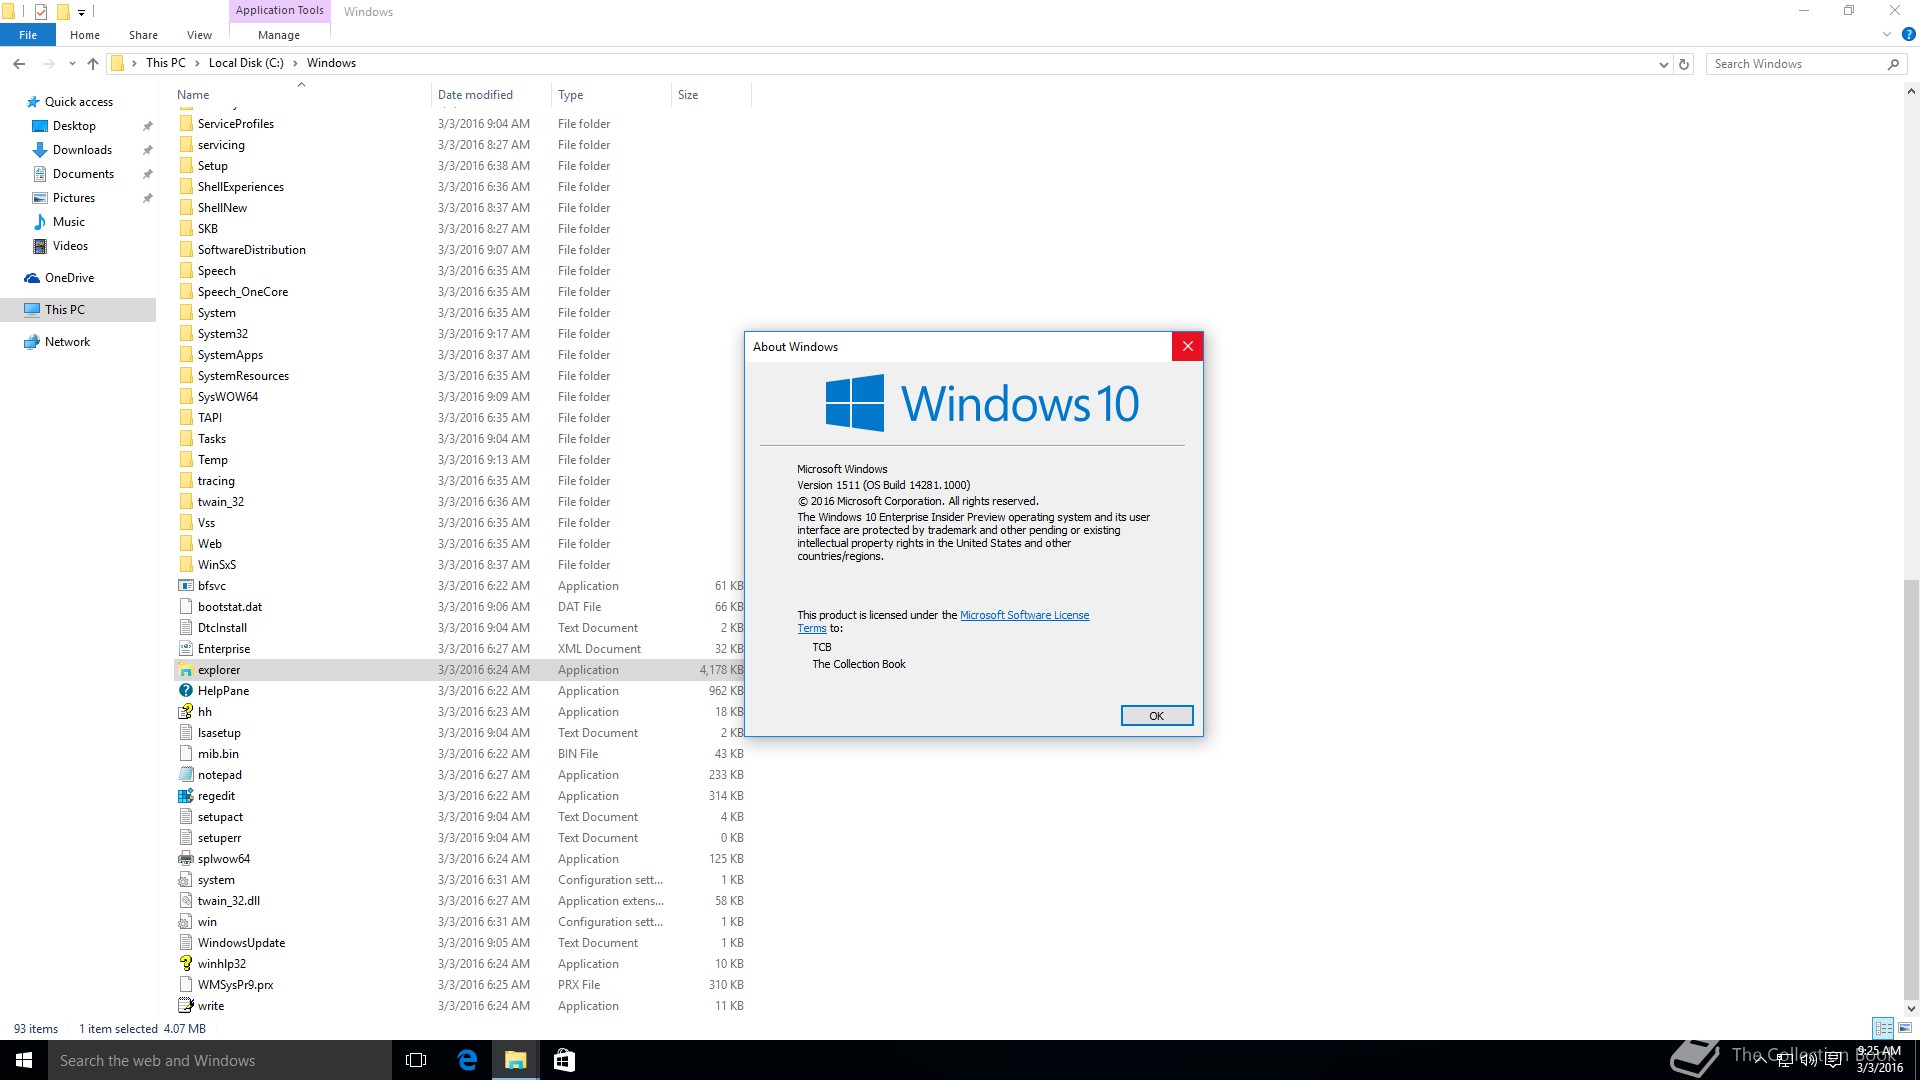This screenshot has height=1080, width=1920.
Task: Click the Search Windows field
Action: coord(1795,64)
